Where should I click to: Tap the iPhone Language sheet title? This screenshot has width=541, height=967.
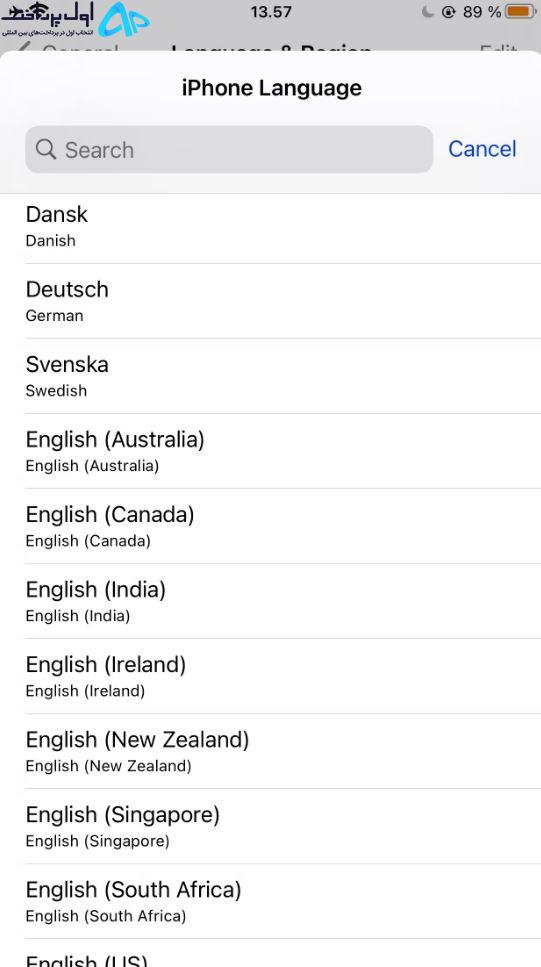coord(271,88)
